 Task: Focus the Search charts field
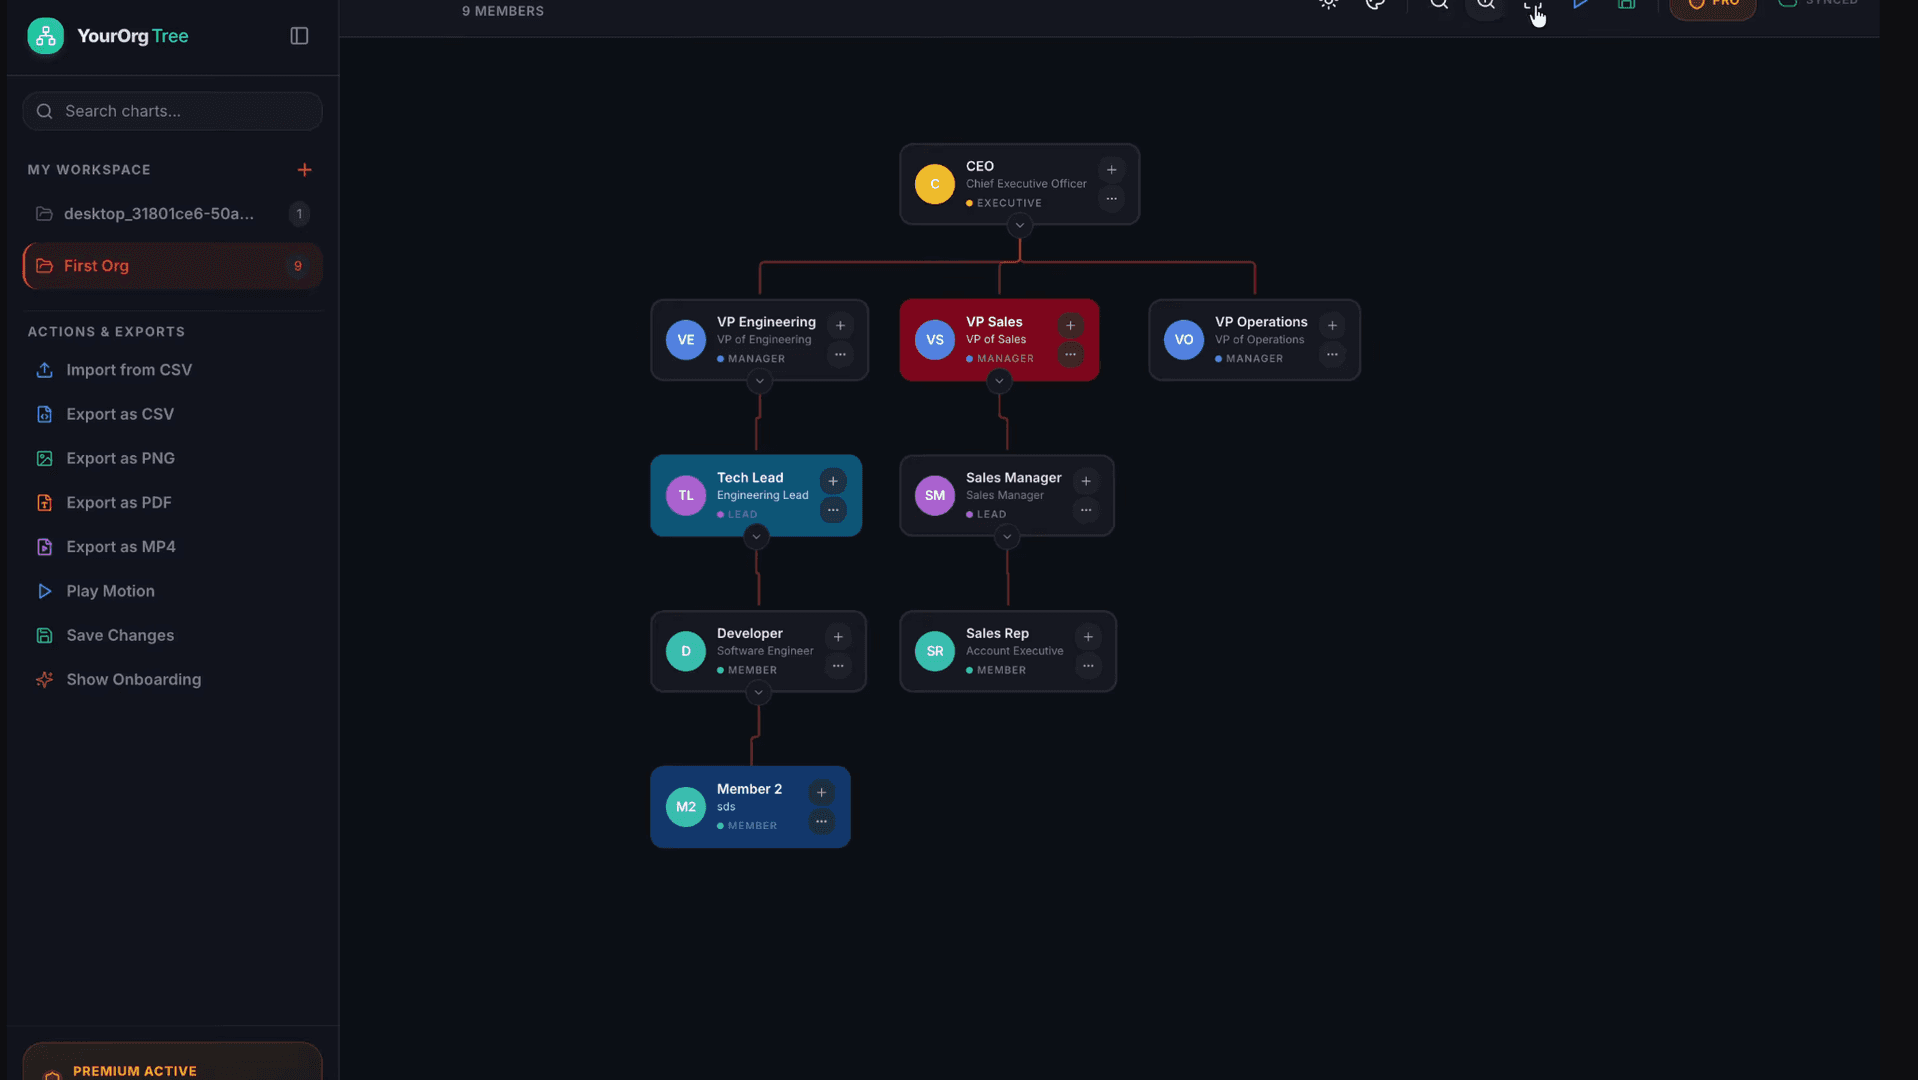pyautogui.click(x=172, y=111)
